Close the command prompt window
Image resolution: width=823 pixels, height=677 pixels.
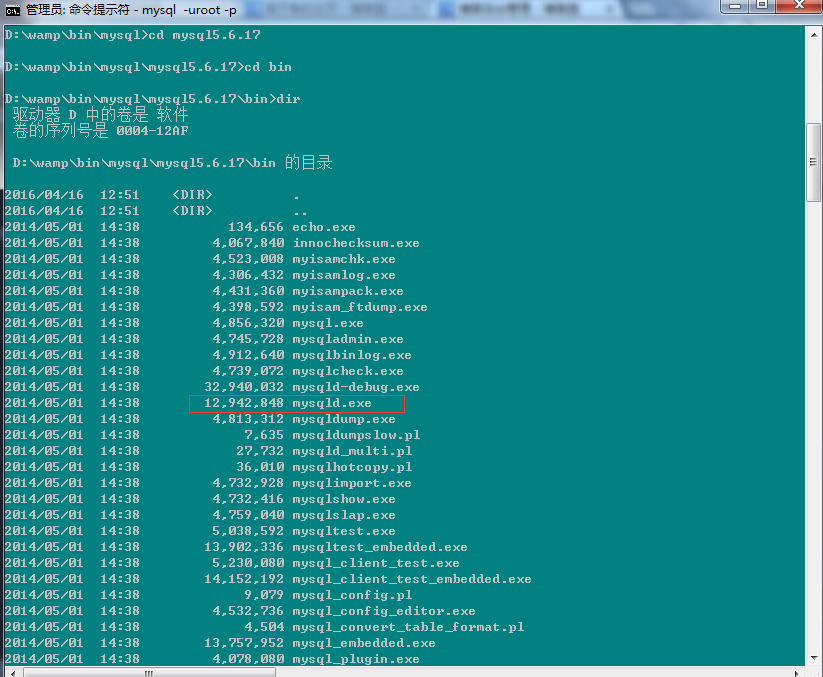click(x=799, y=6)
